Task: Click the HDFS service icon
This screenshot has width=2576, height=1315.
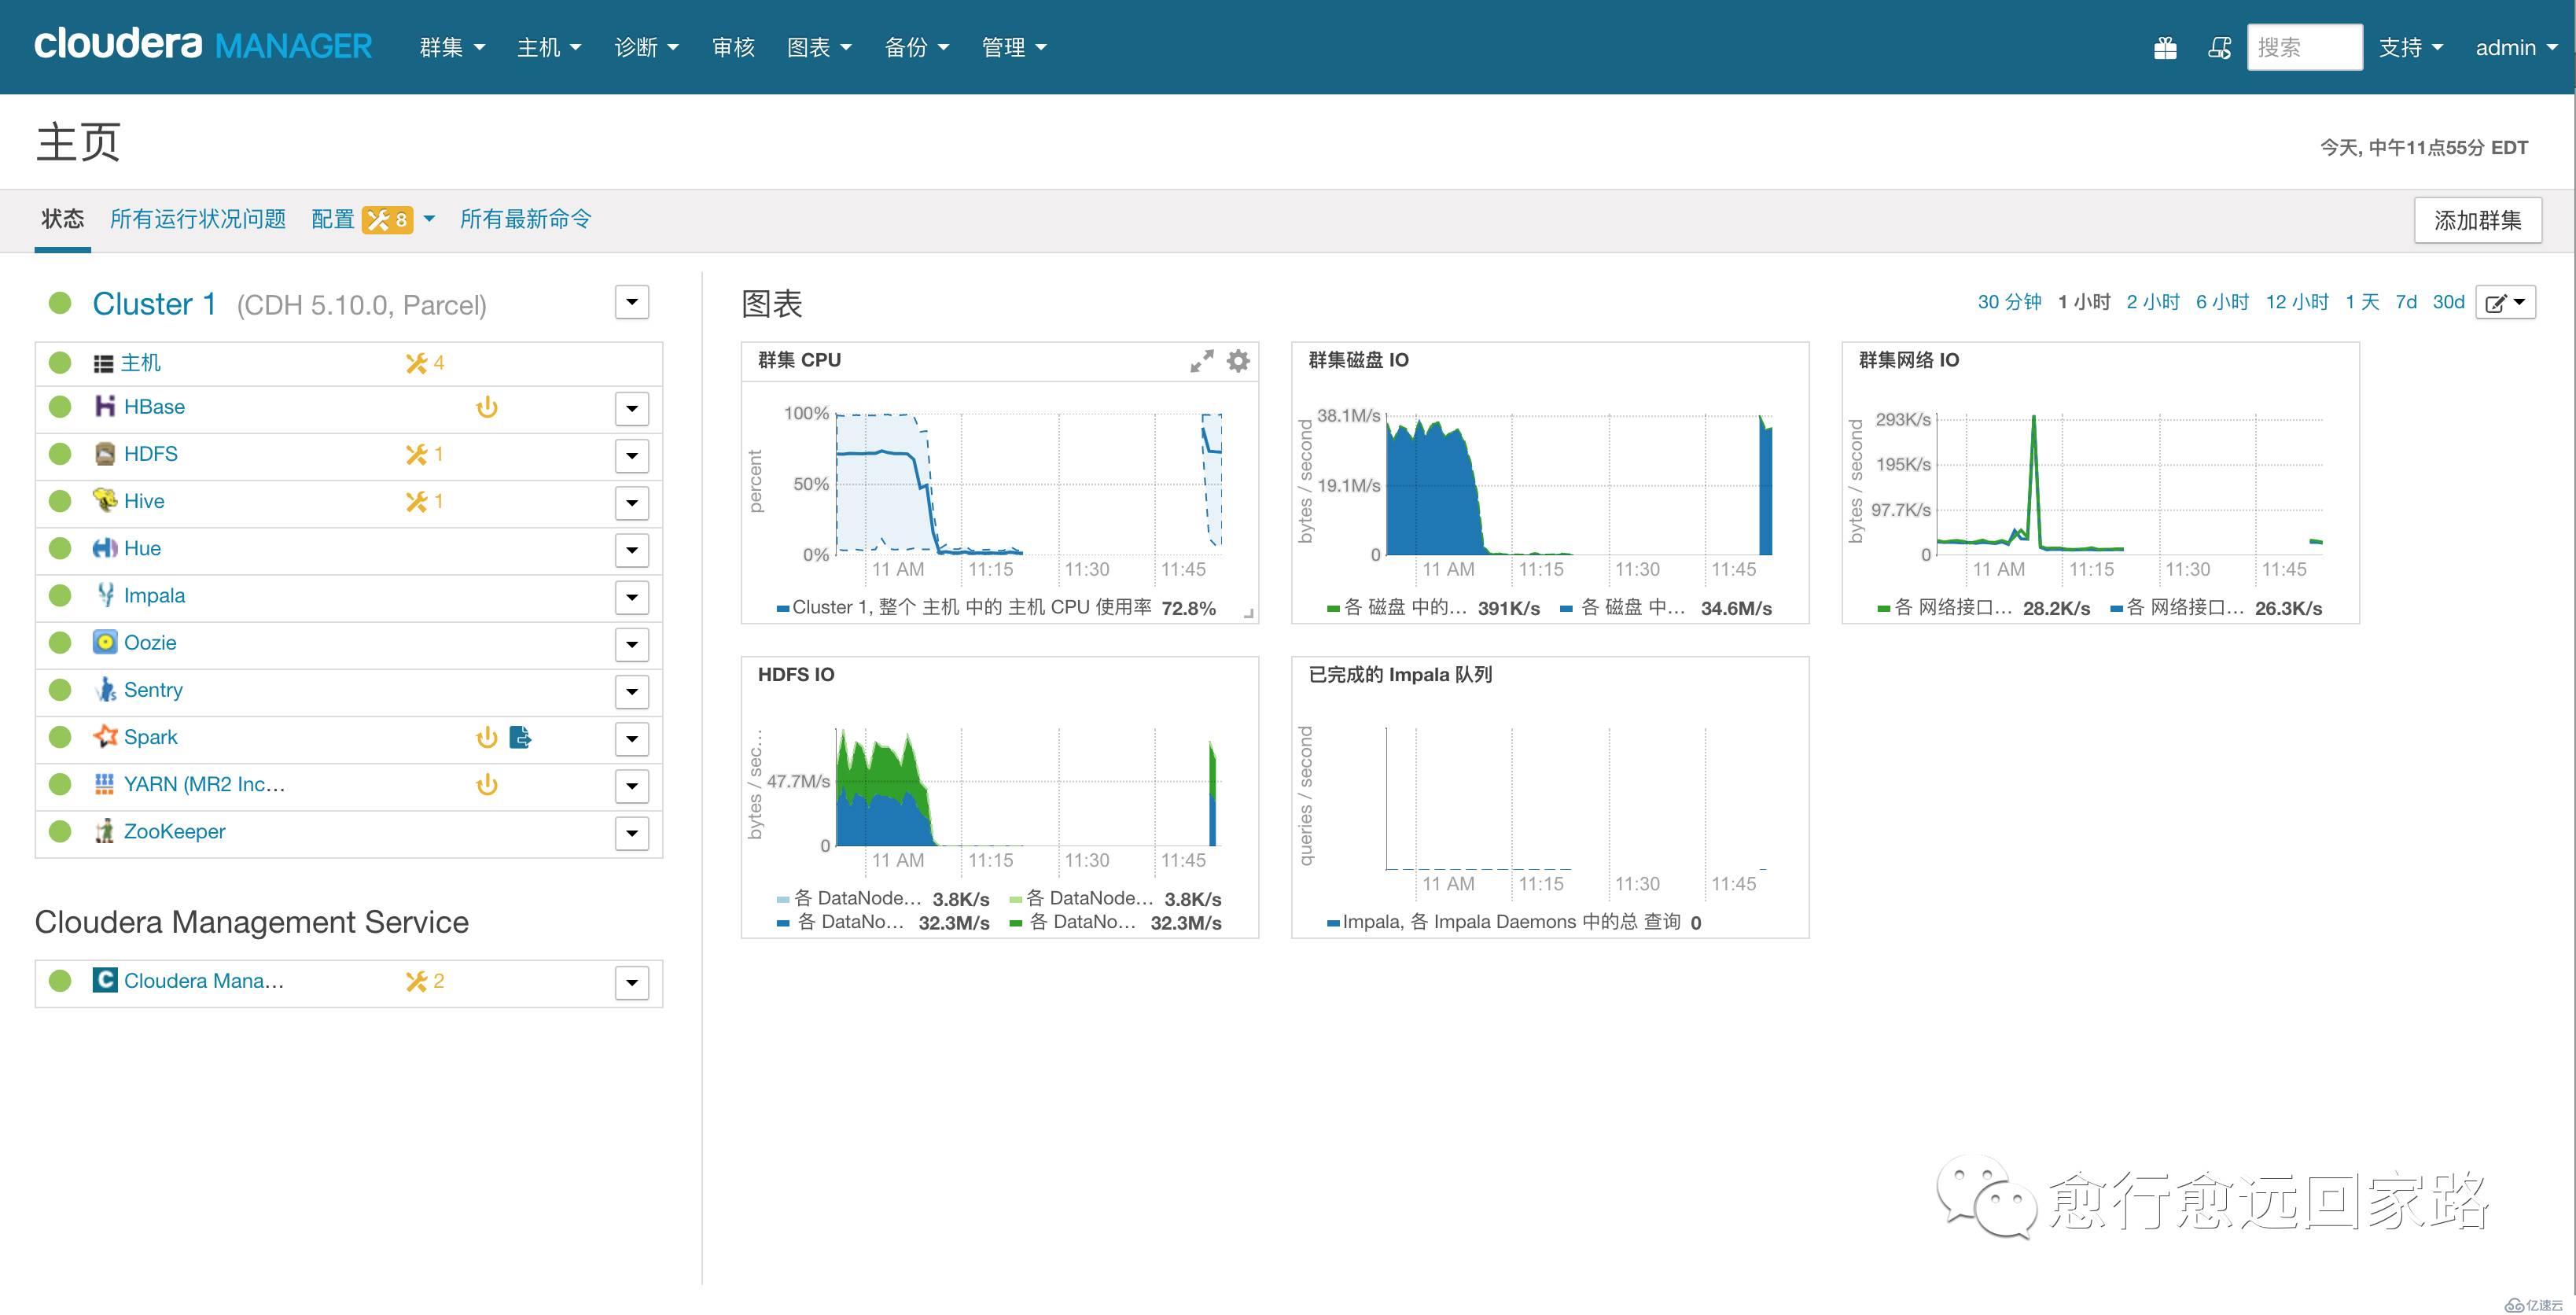Action: [x=104, y=453]
